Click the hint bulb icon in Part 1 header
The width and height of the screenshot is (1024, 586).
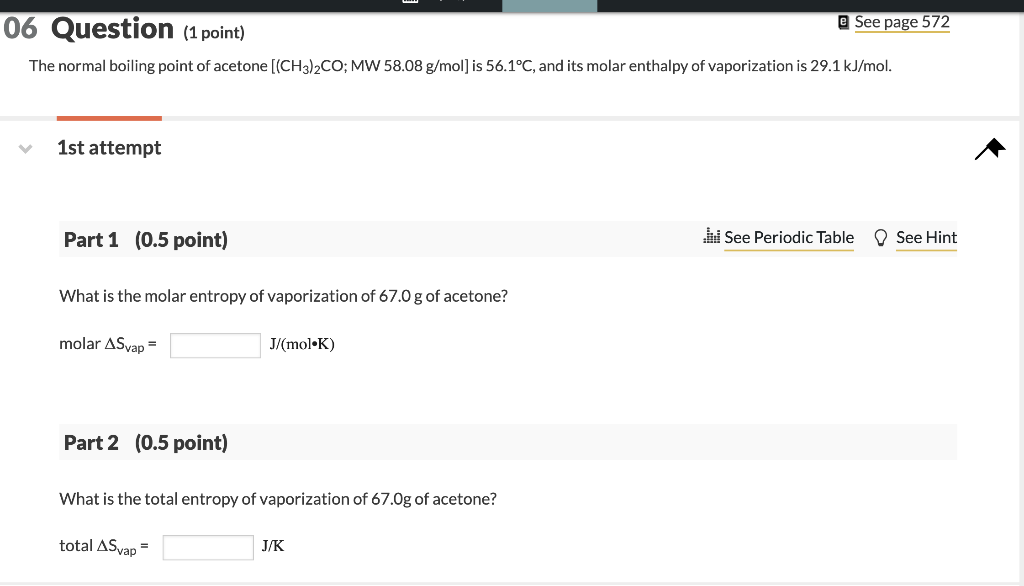880,237
